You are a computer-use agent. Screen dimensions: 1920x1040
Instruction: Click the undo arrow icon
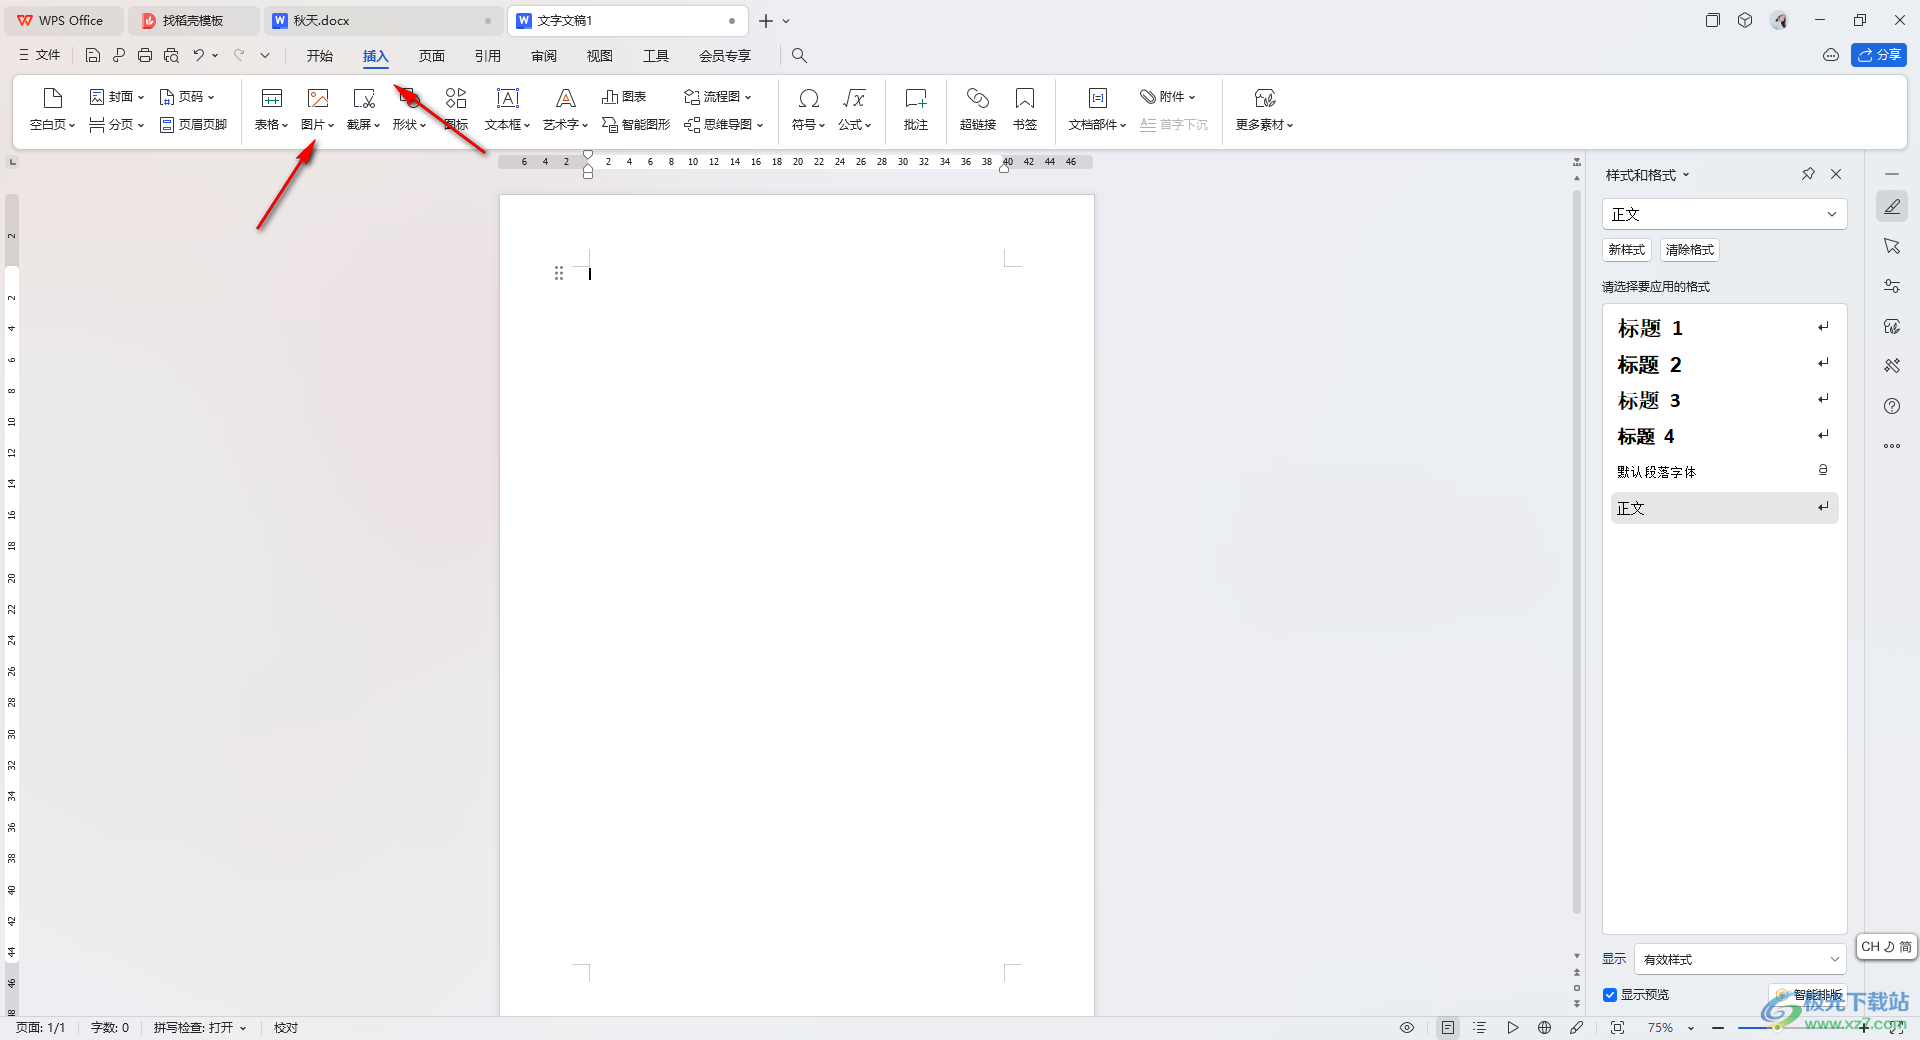pos(199,55)
